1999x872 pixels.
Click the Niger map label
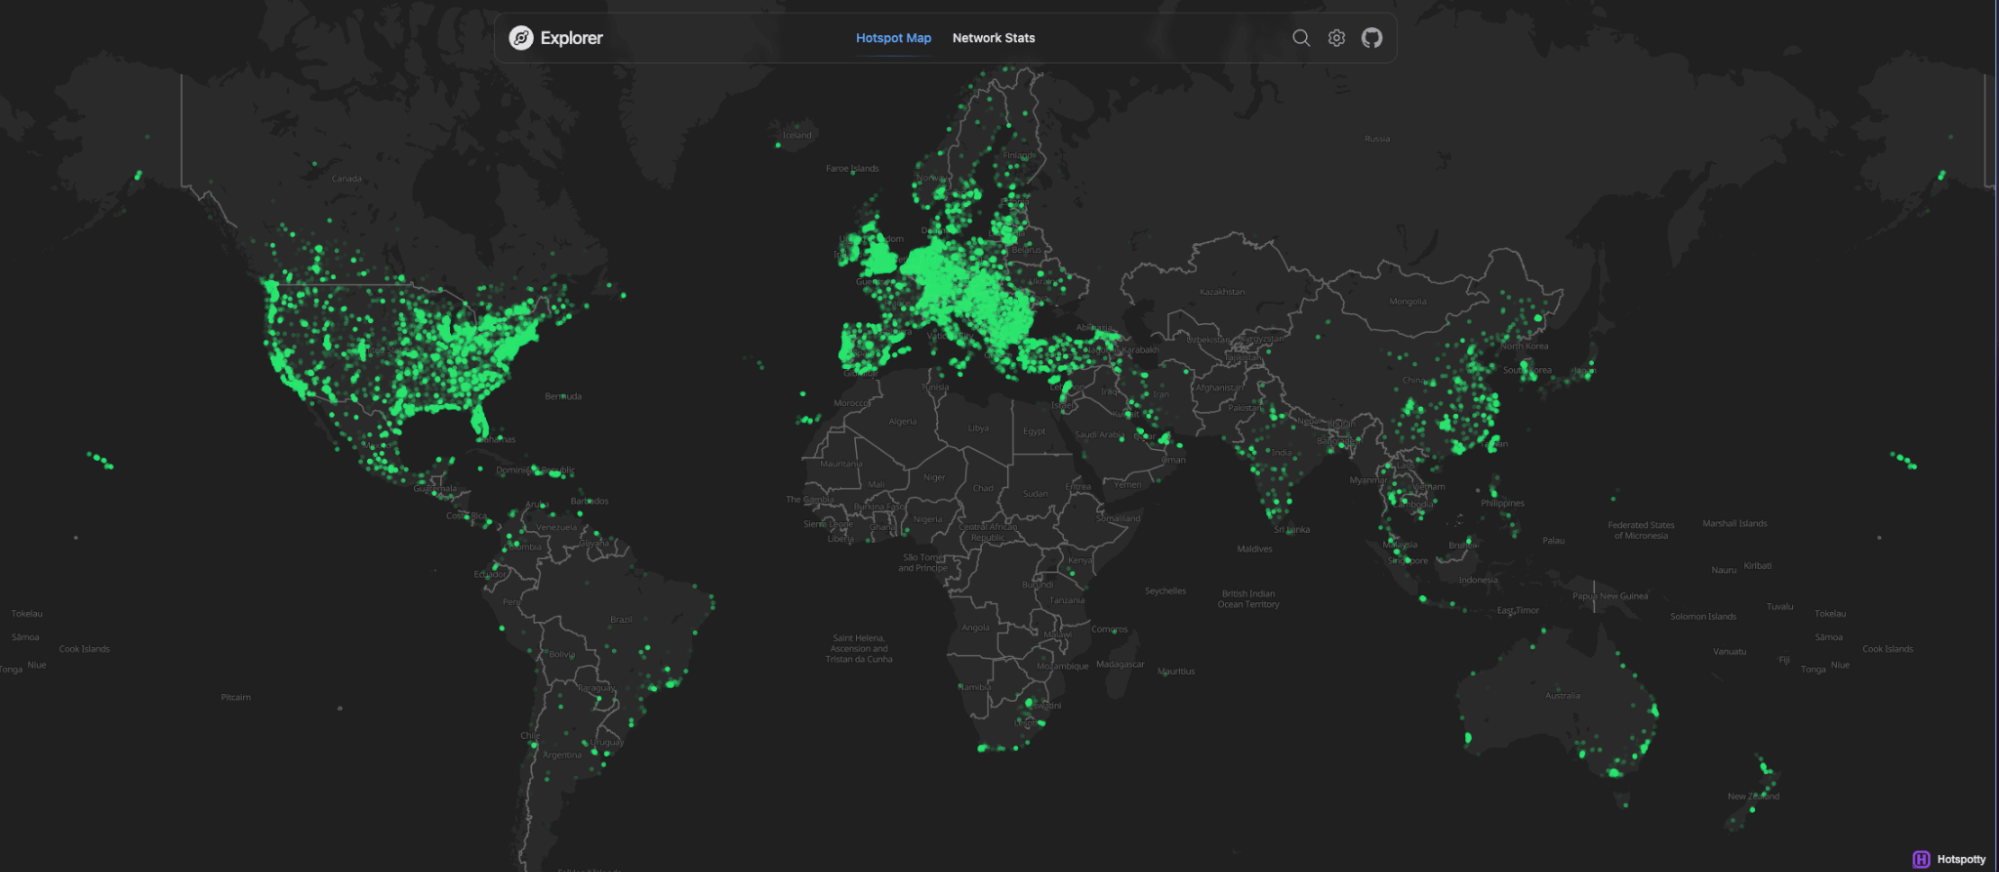934,477
